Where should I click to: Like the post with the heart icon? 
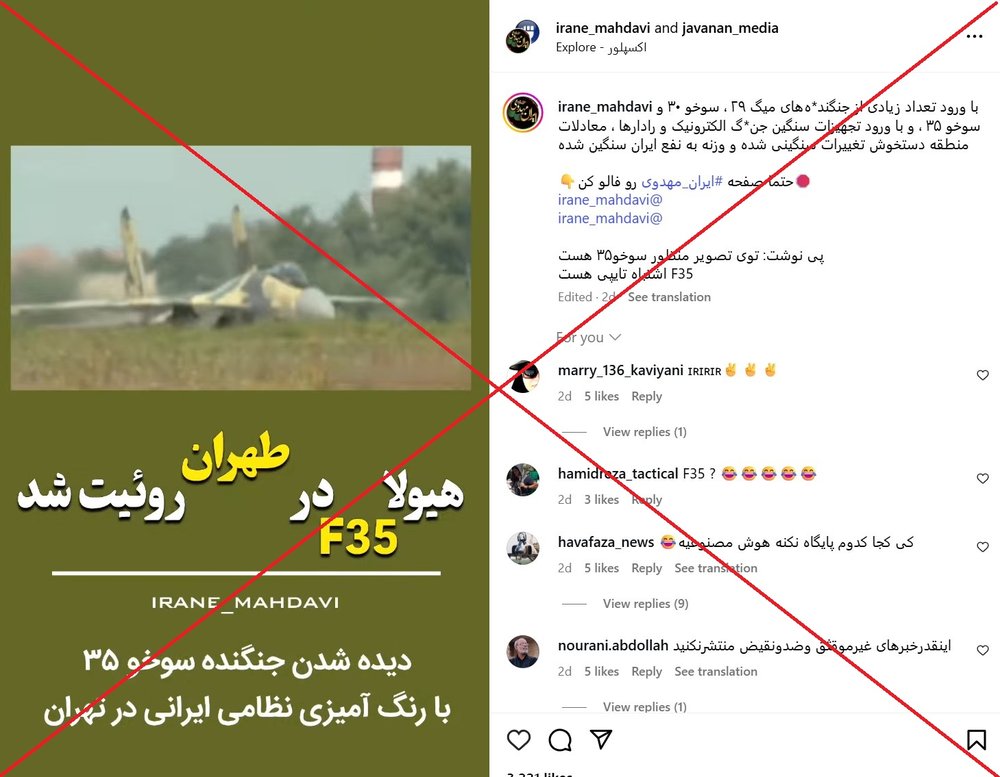pos(518,740)
